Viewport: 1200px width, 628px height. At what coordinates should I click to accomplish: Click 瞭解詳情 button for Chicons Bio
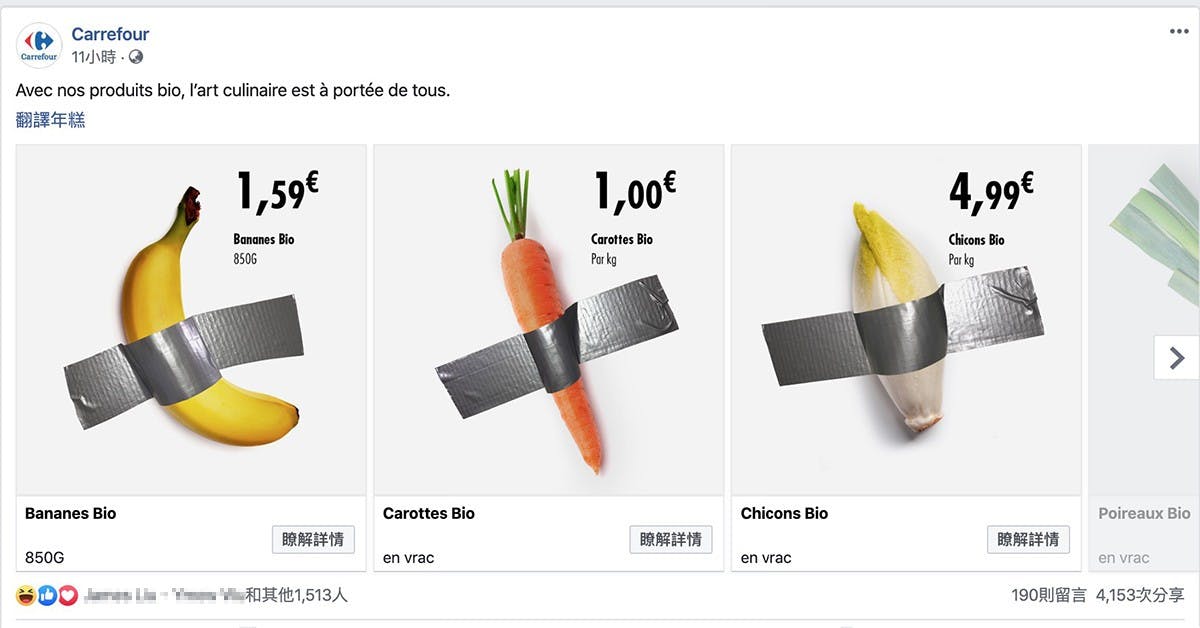coord(1028,539)
